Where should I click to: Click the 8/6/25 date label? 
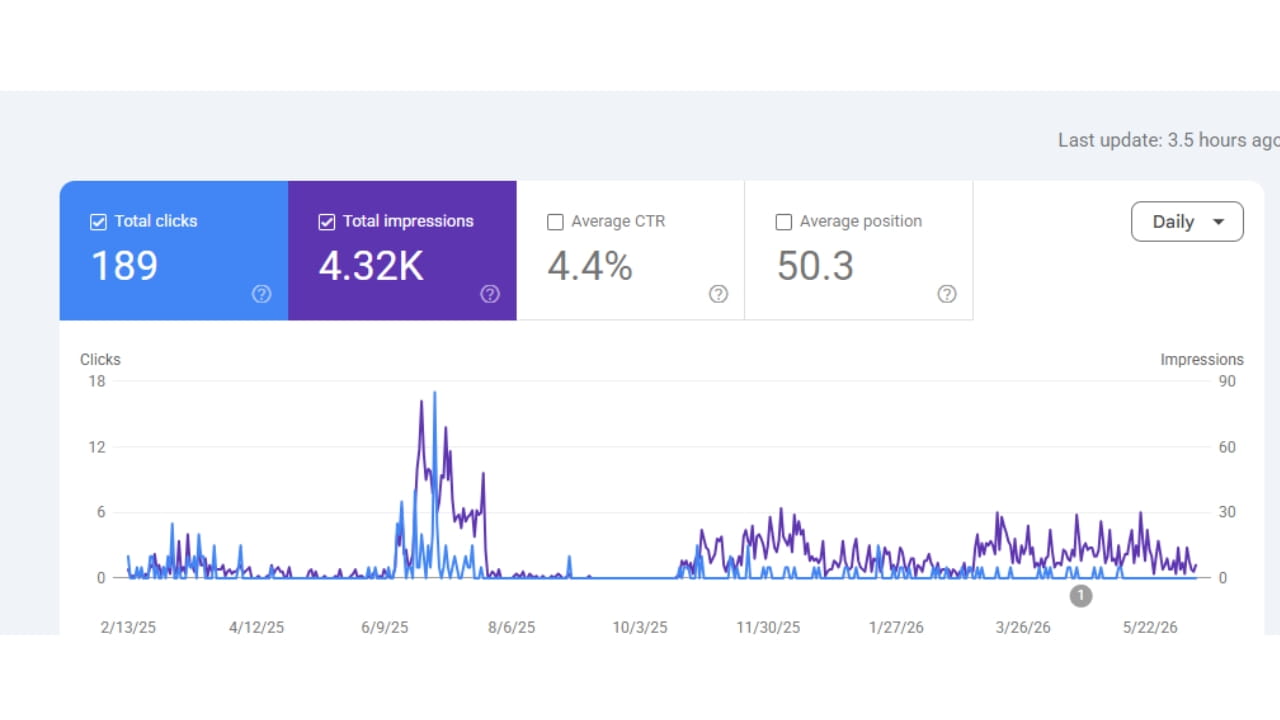click(x=511, y=628)
